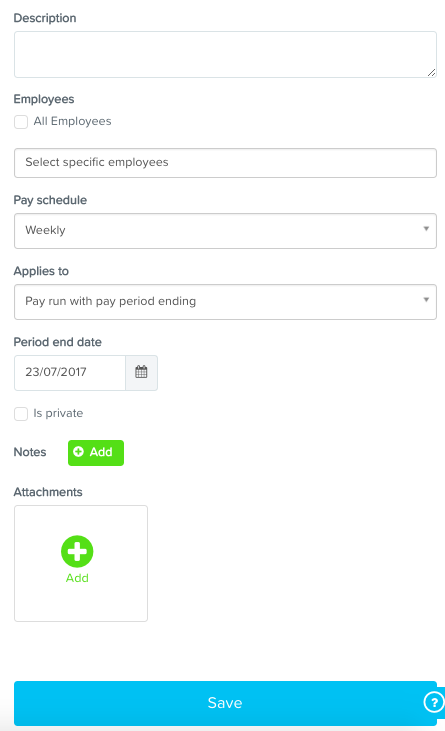Viewport: 445px width, 731px height.
Task: Click the green Add text under Attachments
Action: click(77, 578)
